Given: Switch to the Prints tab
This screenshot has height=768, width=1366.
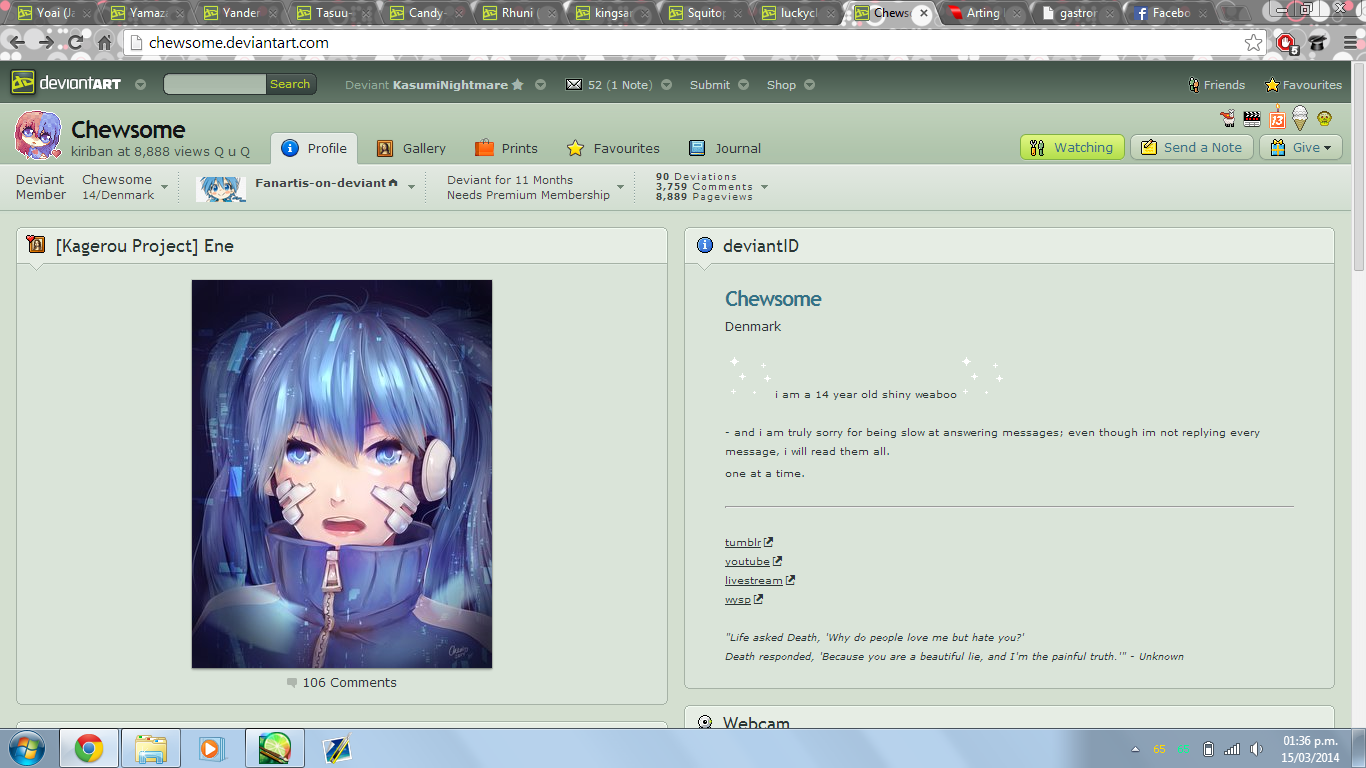Looking at the screenshot, I should click(506, 148).
